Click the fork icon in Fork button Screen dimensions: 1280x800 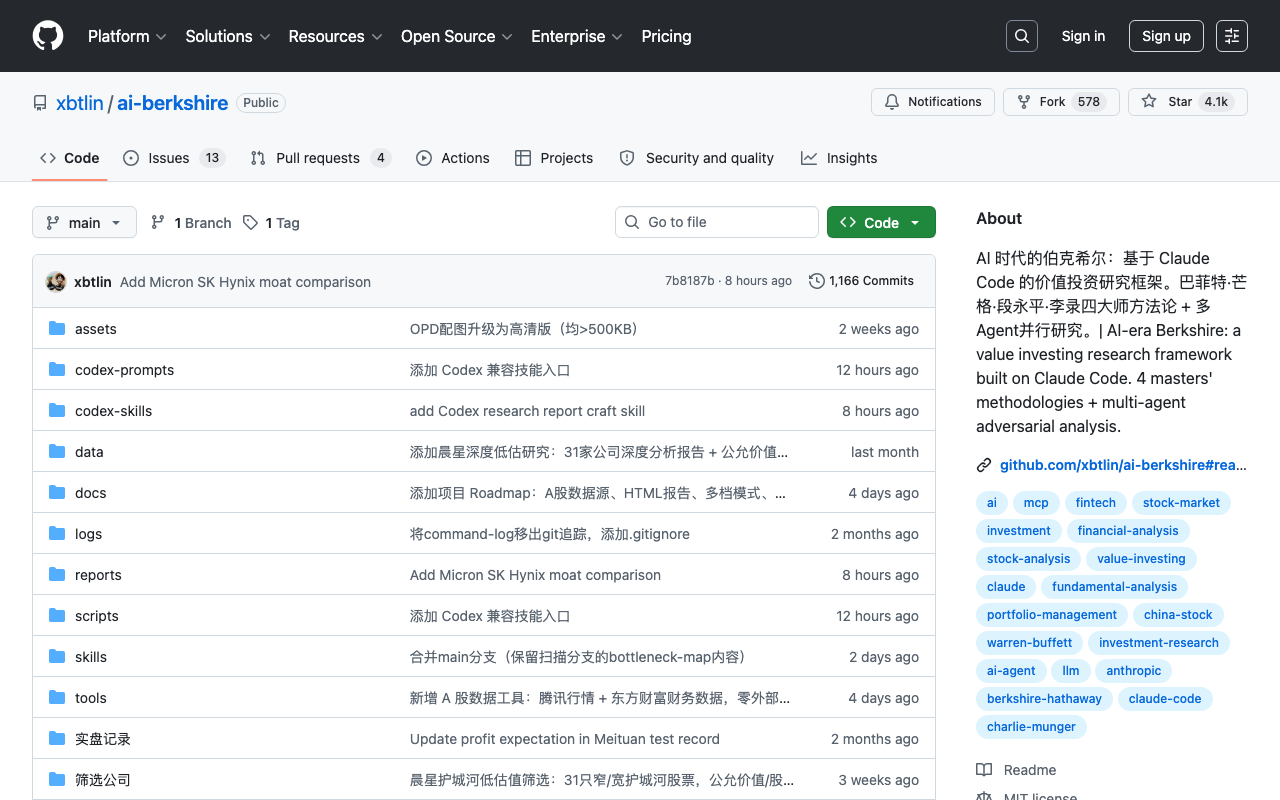(1024, 102)
